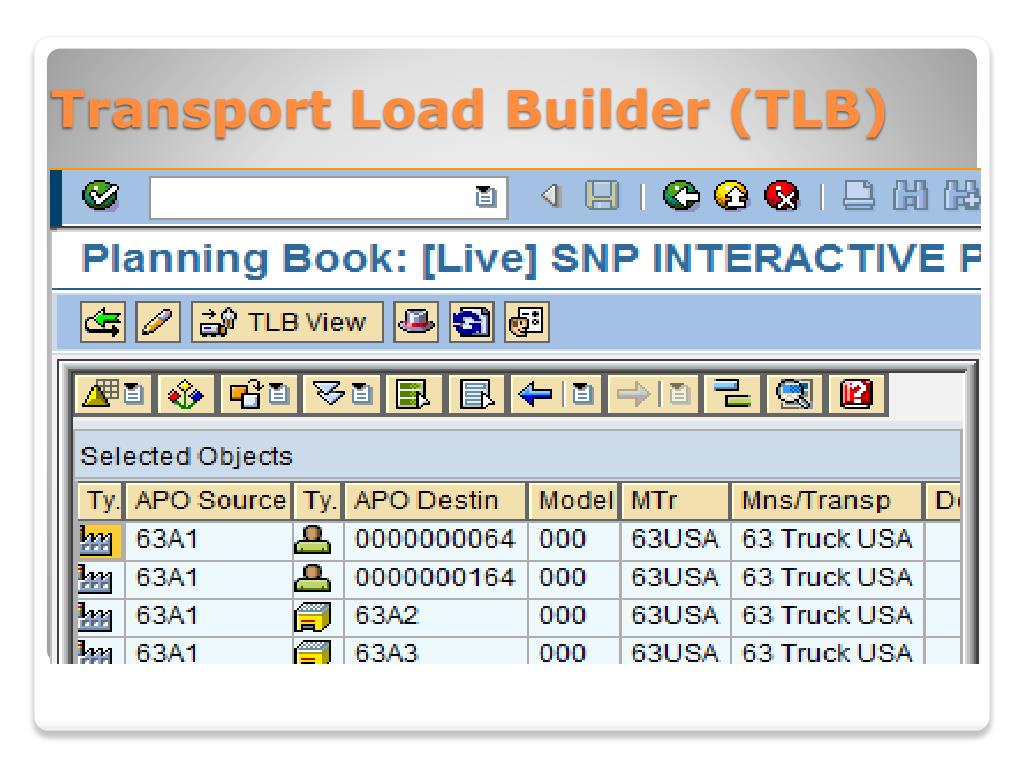The width and height of the screenshot is (1024, 768).
Task: Click the deselect-all table icon
Action: [x=477, y=394]
